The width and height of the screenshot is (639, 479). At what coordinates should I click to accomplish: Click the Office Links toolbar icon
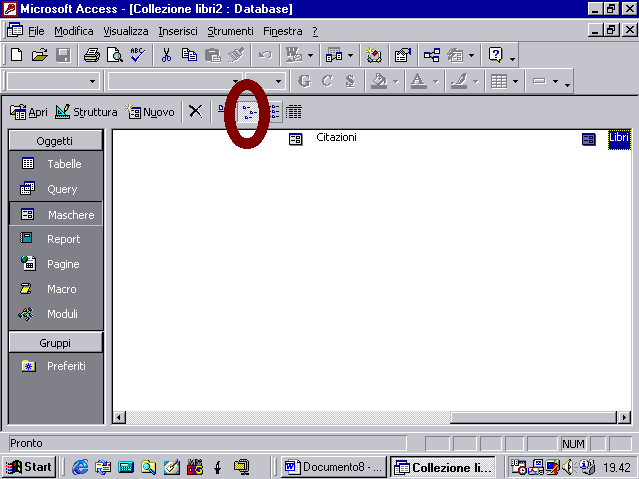293,55
